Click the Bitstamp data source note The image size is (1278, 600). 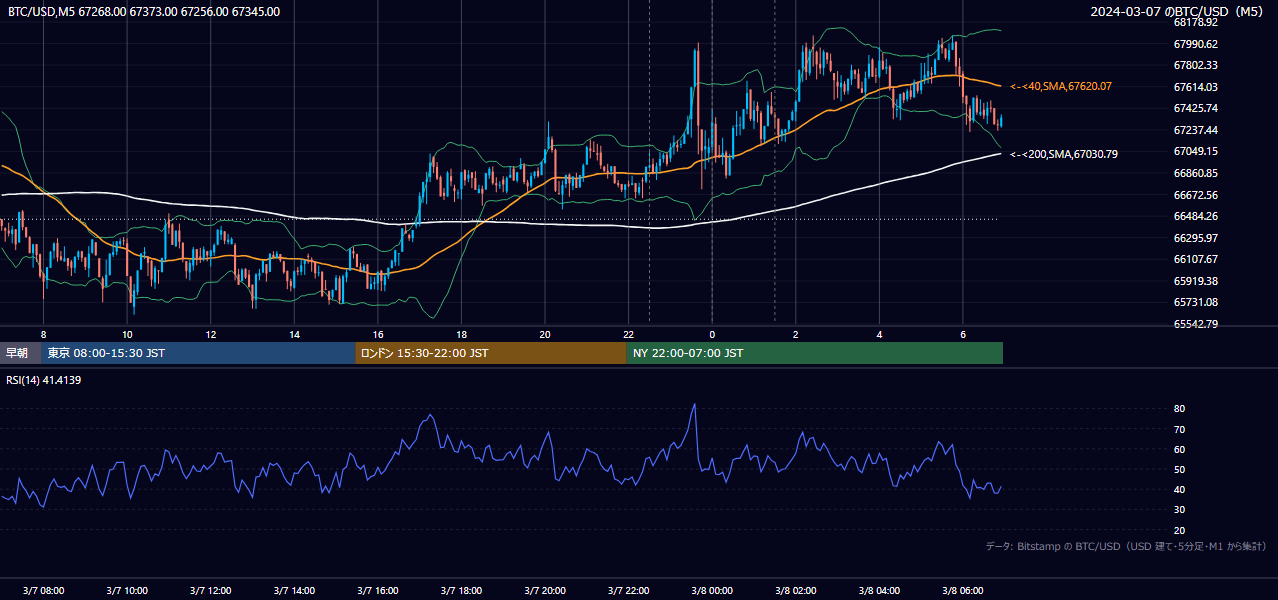[1126, 546]
